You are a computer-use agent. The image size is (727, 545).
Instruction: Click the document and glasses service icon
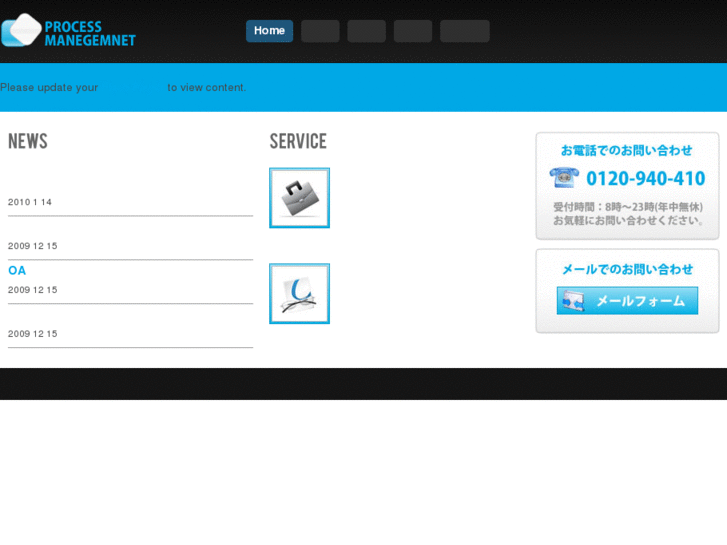pos(300,294)
